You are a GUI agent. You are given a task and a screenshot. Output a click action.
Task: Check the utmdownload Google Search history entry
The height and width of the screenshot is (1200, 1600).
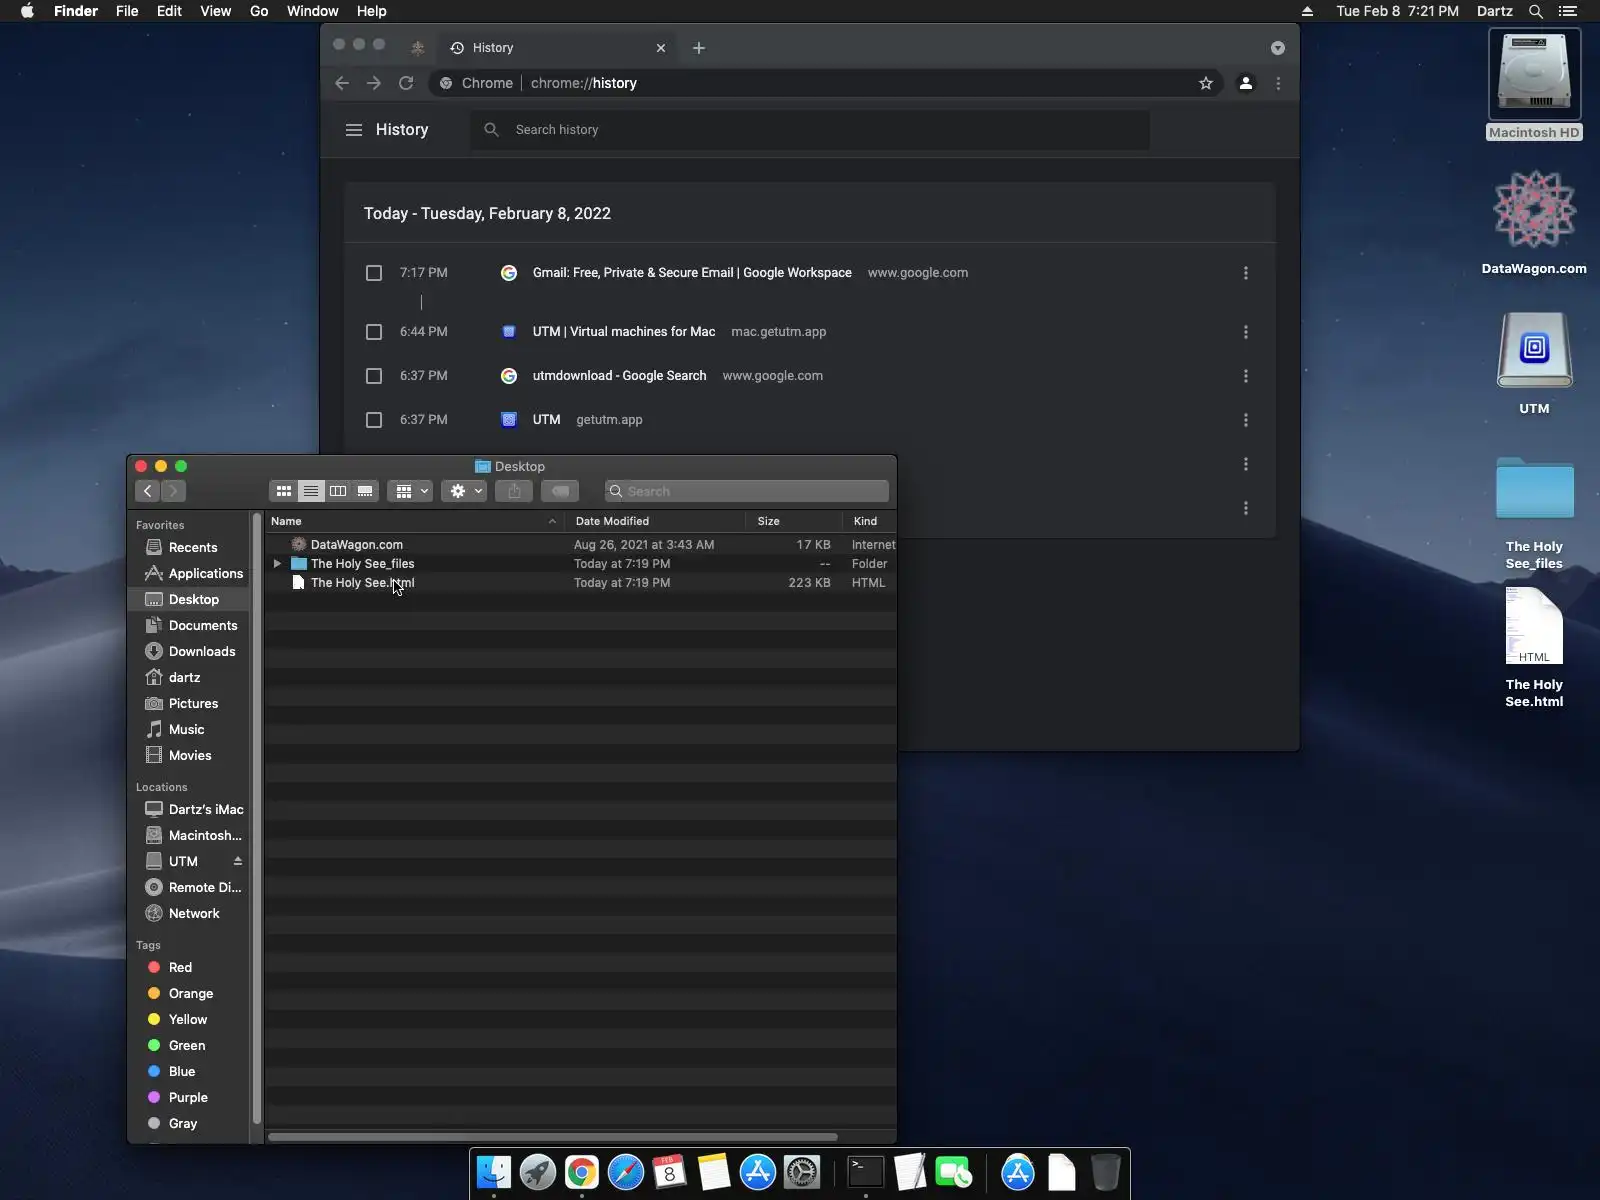point(374,376)
